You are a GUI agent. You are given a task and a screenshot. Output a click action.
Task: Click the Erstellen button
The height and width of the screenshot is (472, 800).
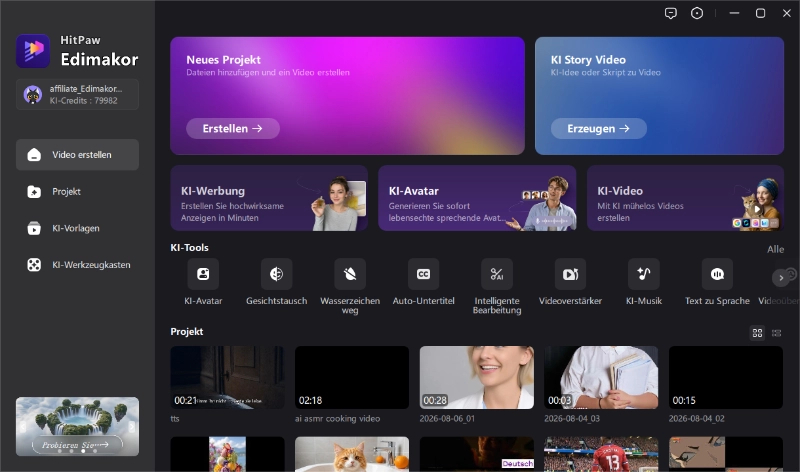click(x=233, y=129)
